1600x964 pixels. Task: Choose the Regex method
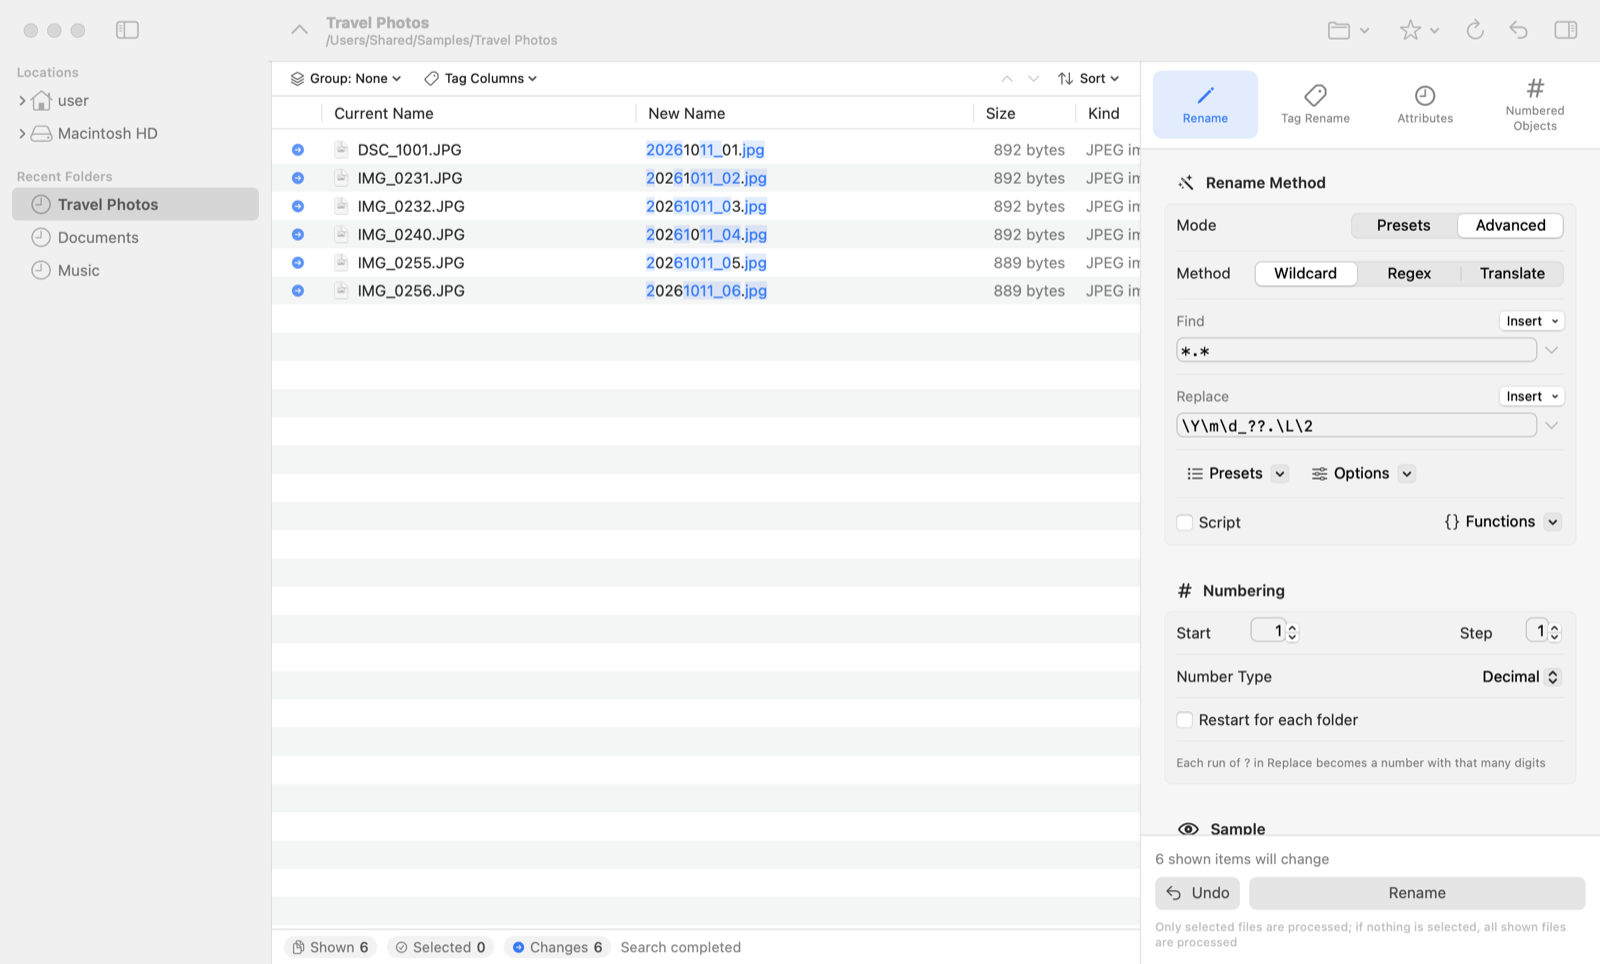tap(1408, 273)
